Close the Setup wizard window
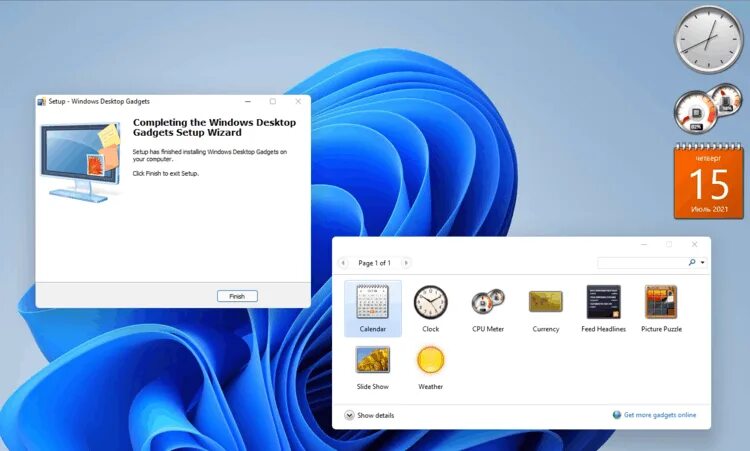 tap(298, 101)
